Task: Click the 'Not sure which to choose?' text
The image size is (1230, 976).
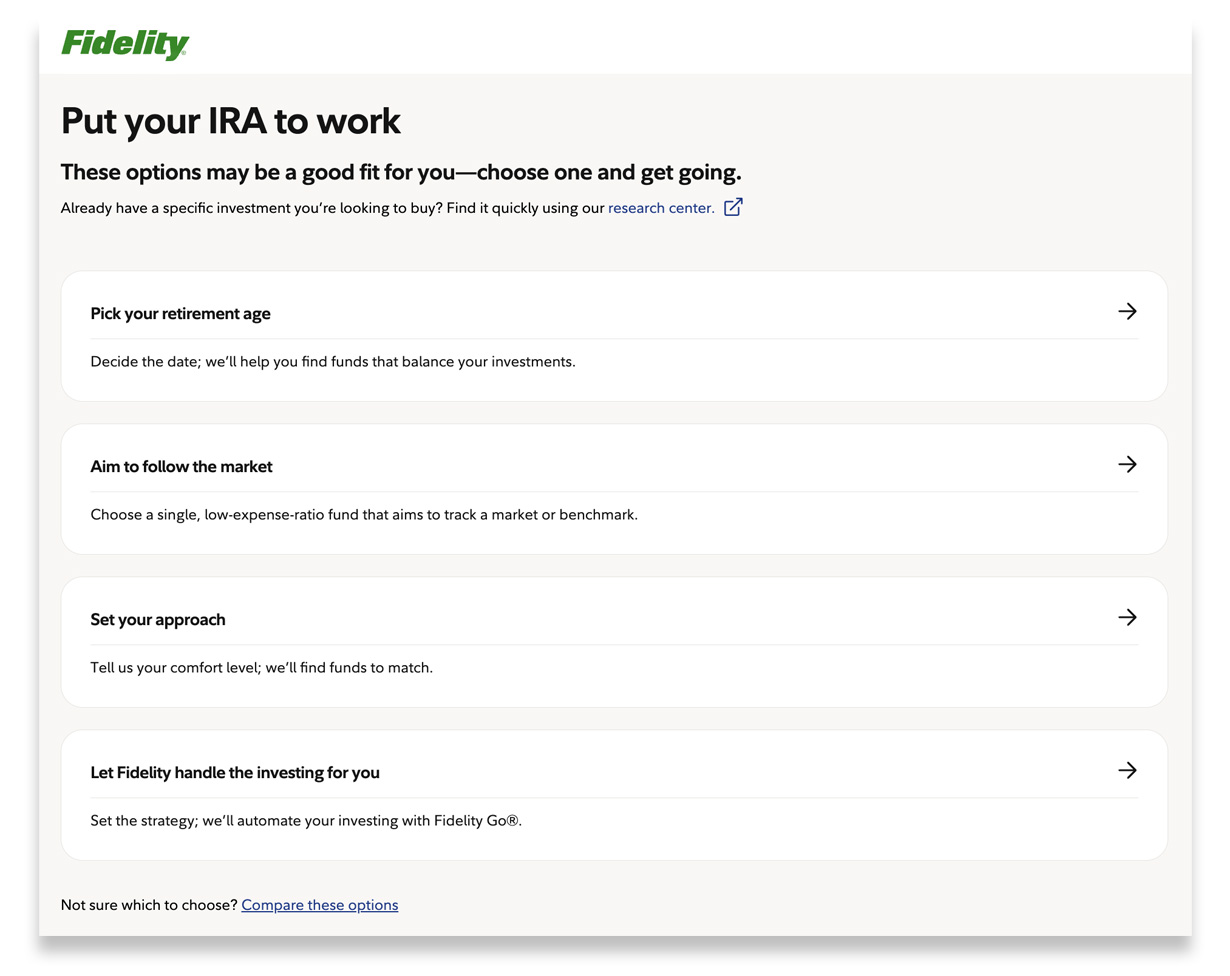Action: tap(149, 905)
